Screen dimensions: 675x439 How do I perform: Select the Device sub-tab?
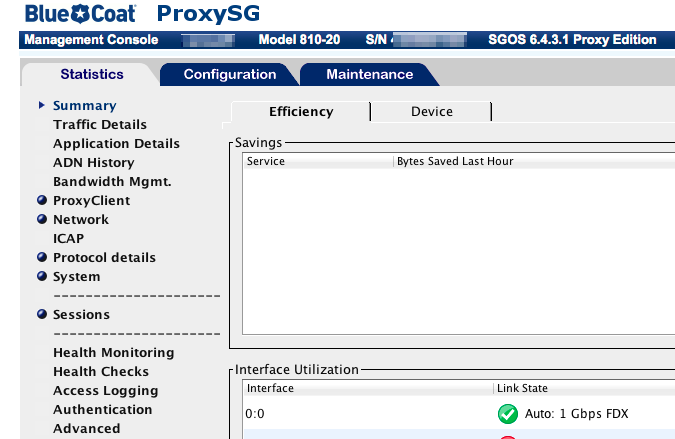pyautogui.click(x=431, y=111)
